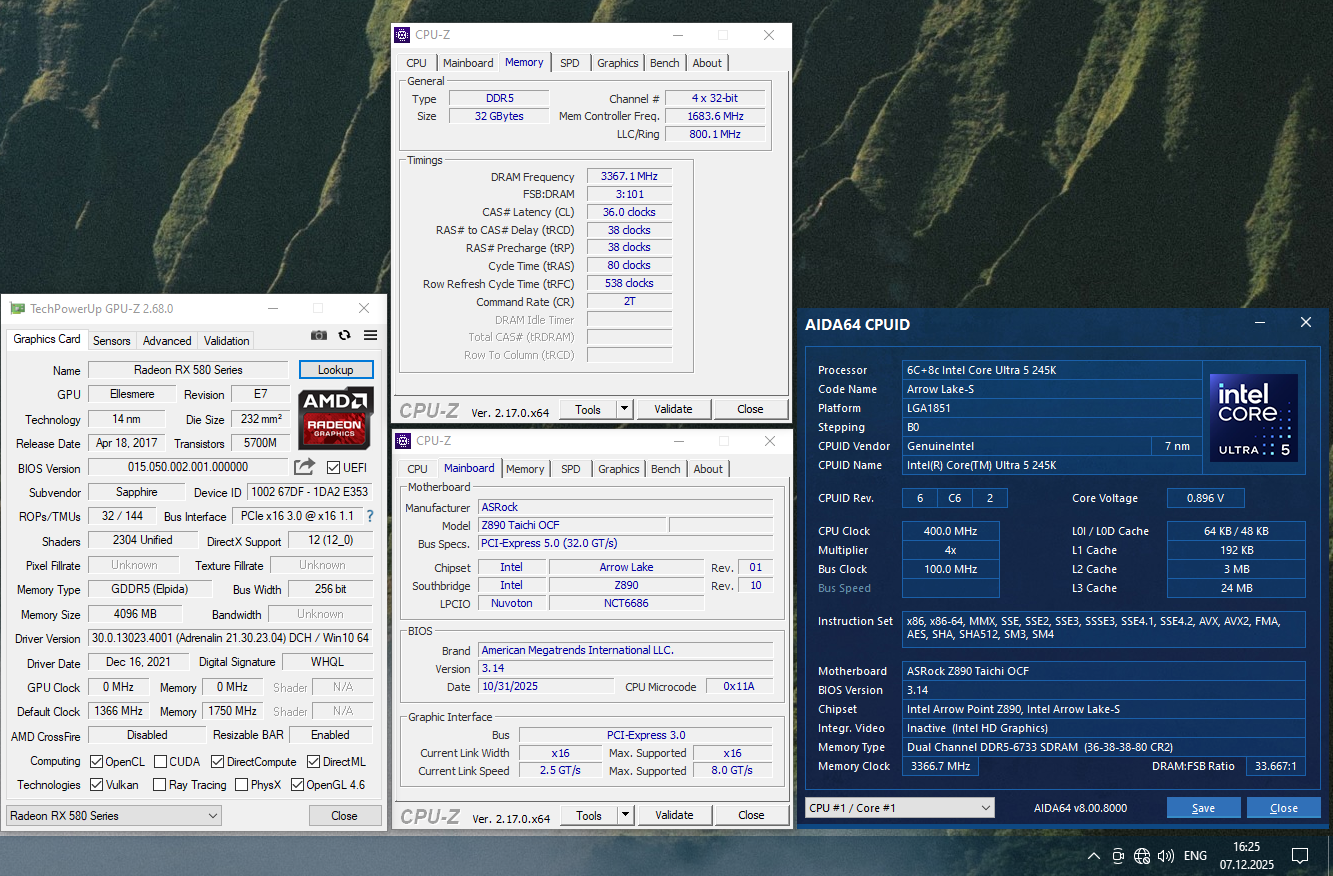
Task: Click the Bus Interface question mark icon
Action: [x=370, y=516]
